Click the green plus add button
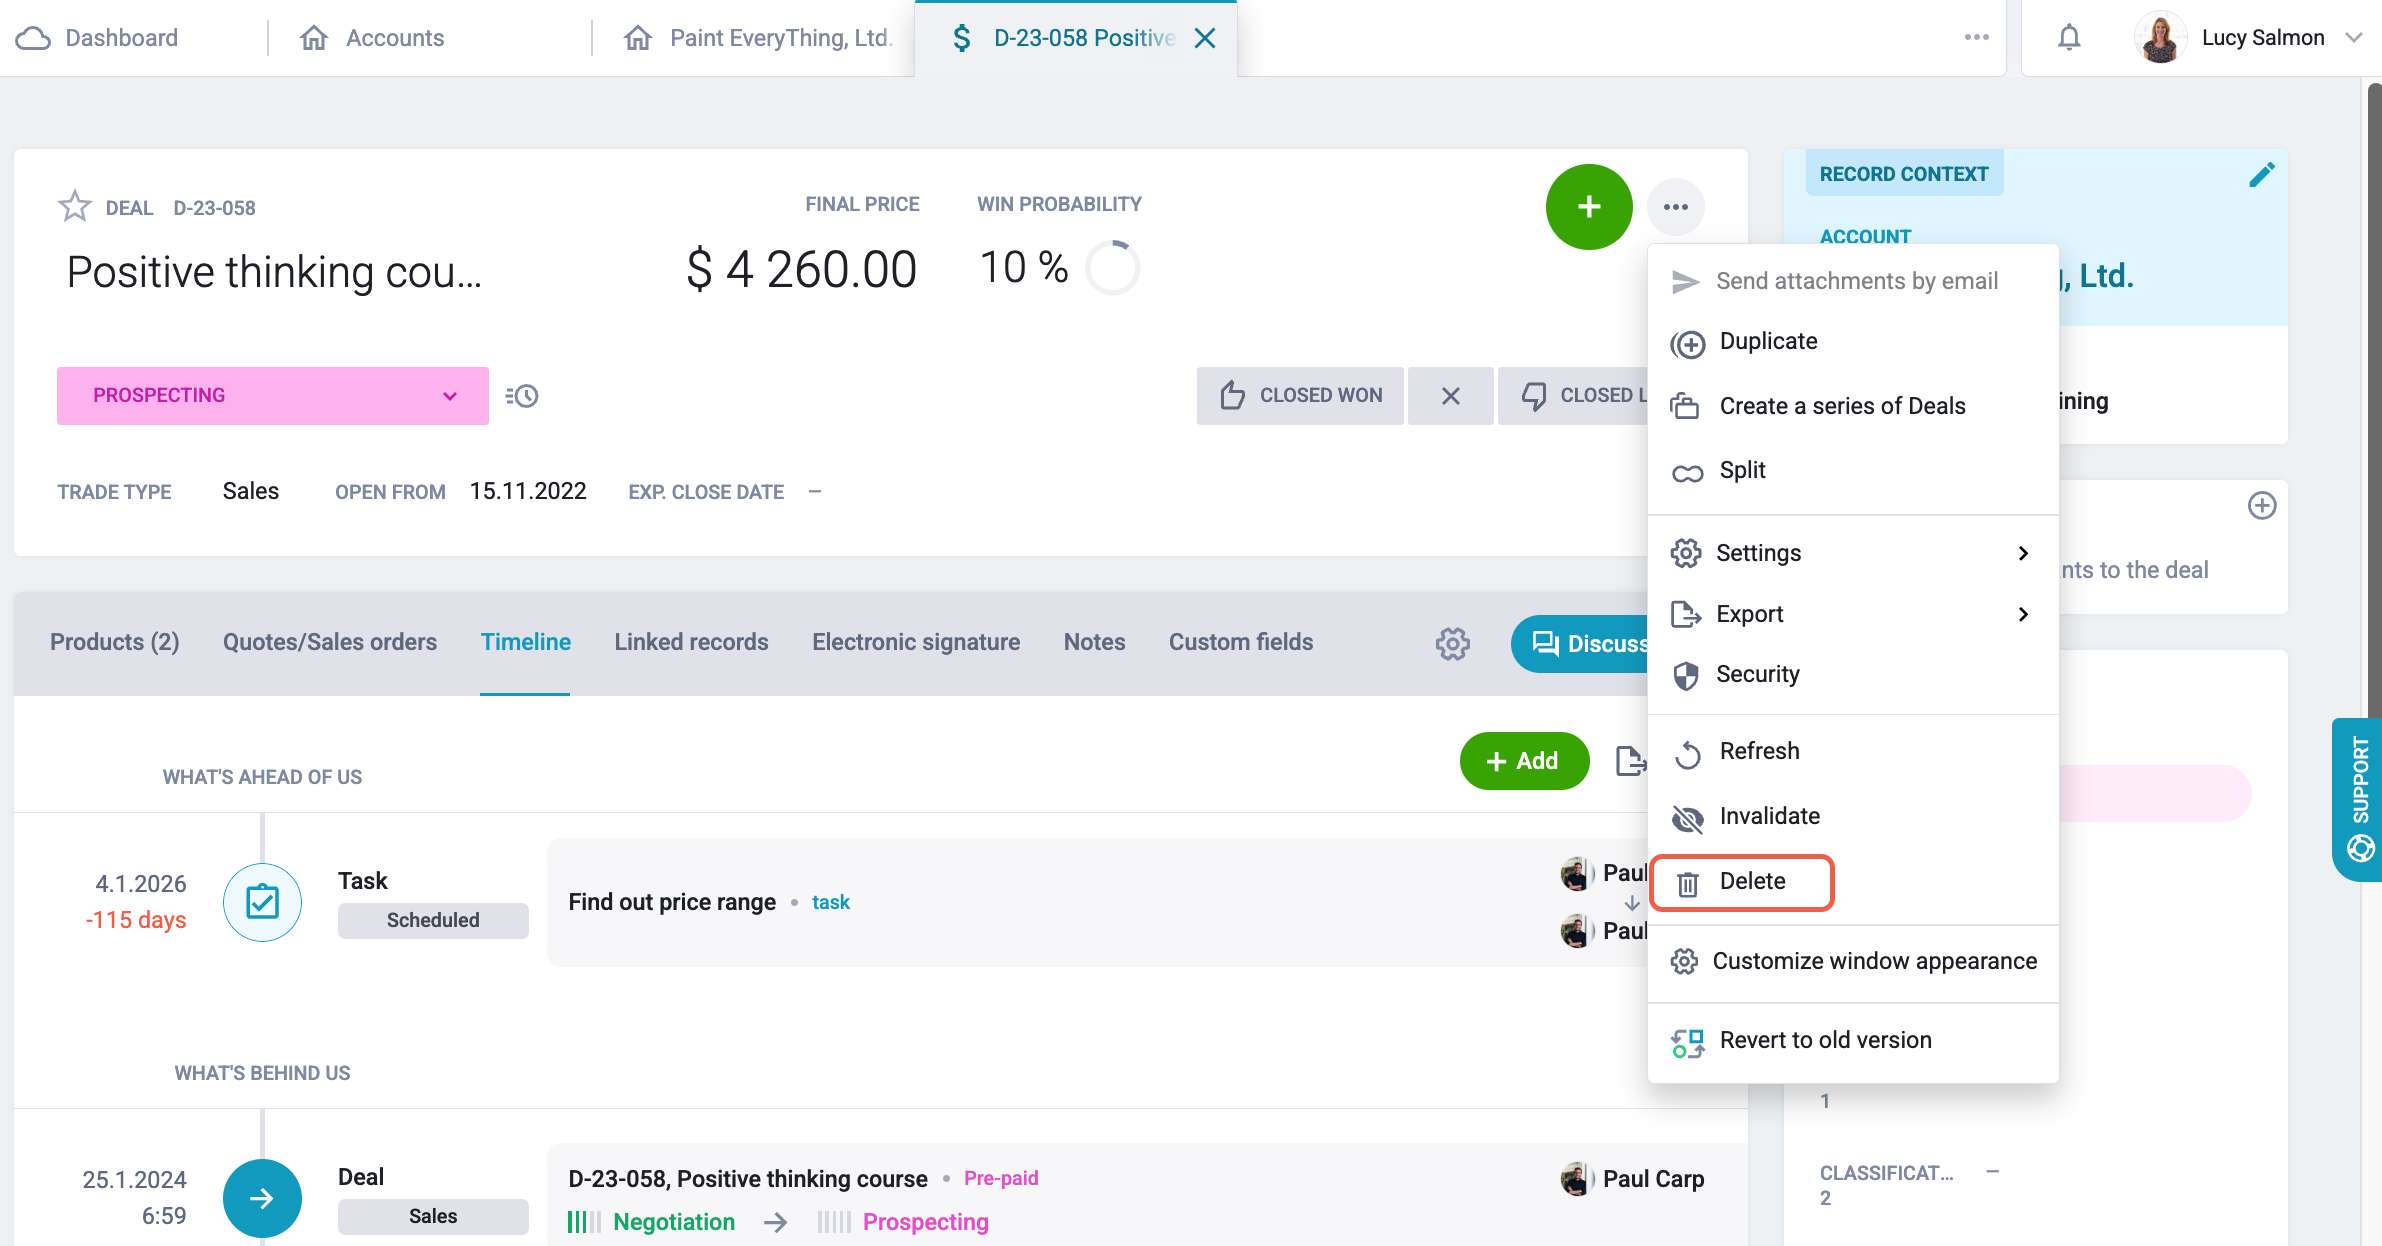The image size is (2382, 1246). (x=1588, y=207)
